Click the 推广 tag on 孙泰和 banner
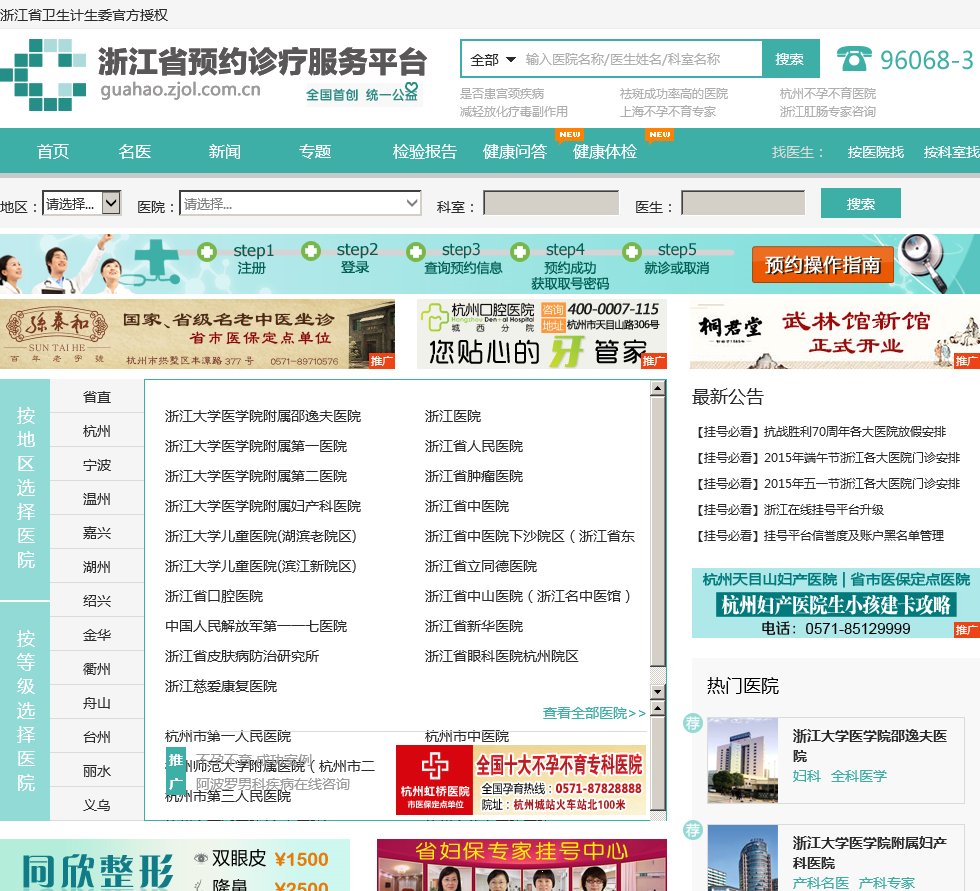 click(x=381, y=361)
